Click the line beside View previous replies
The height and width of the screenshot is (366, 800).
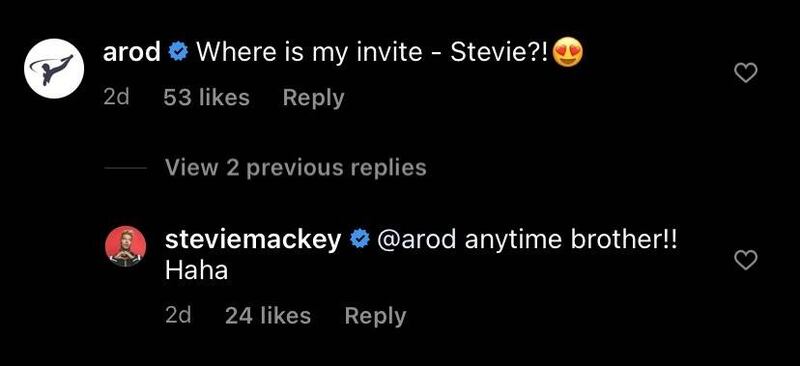tap(125, 168)
